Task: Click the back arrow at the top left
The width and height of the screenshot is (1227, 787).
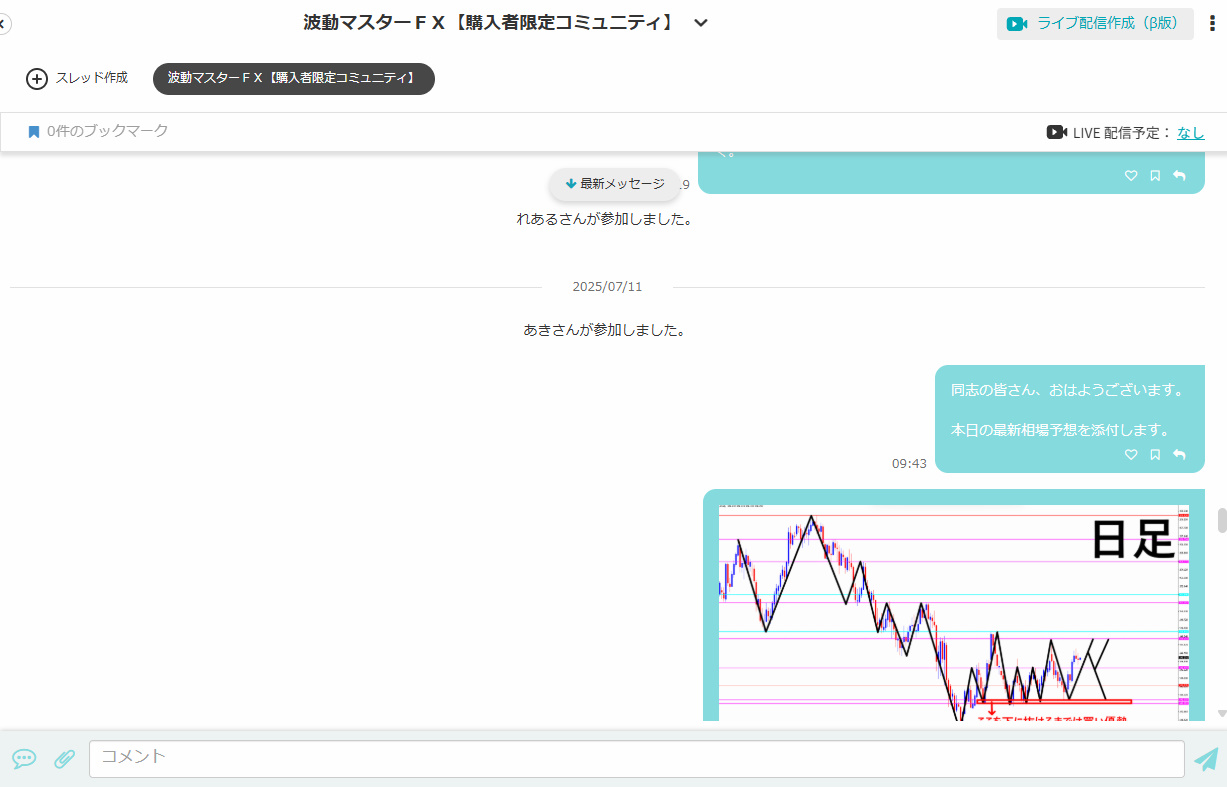Action: tap(3, 23)
